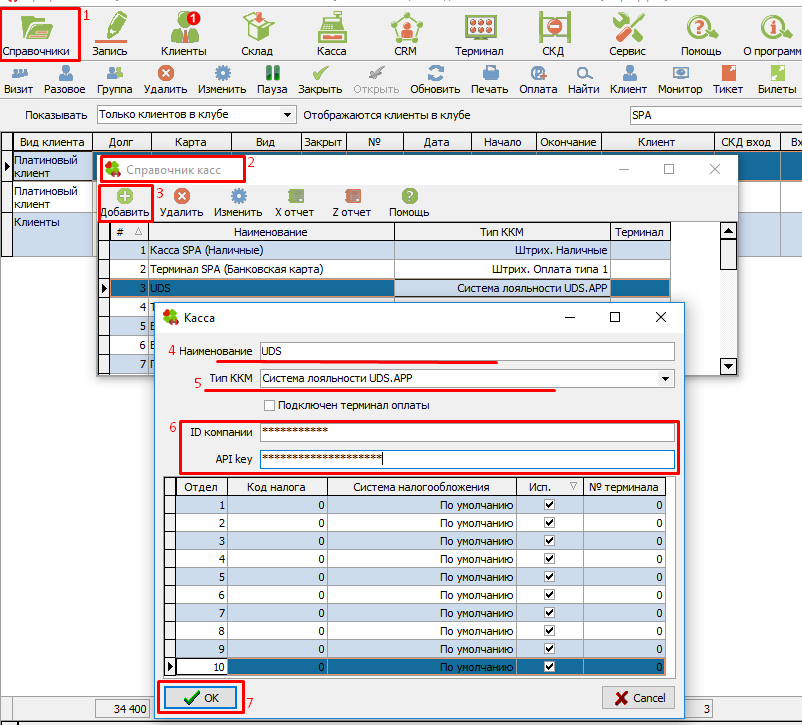This screenshot has height=725, width=802.
Task: Confirm the Касса dialog with OK
Action: click(200, 698)
